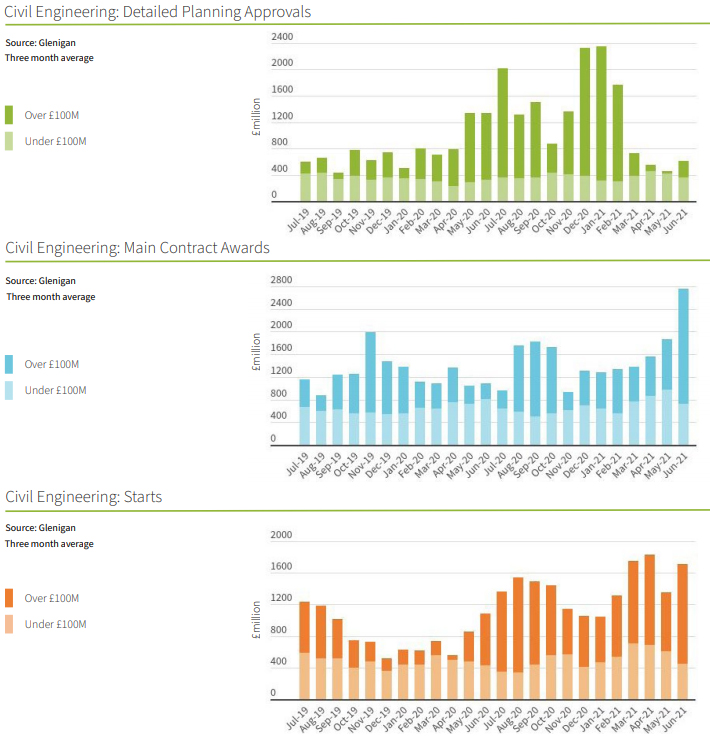Image resolution: width=710 pixels, height=746 pixels.
Task: Click the dark orange Over £100M legend swatch
Action: (x=10, y=598)
